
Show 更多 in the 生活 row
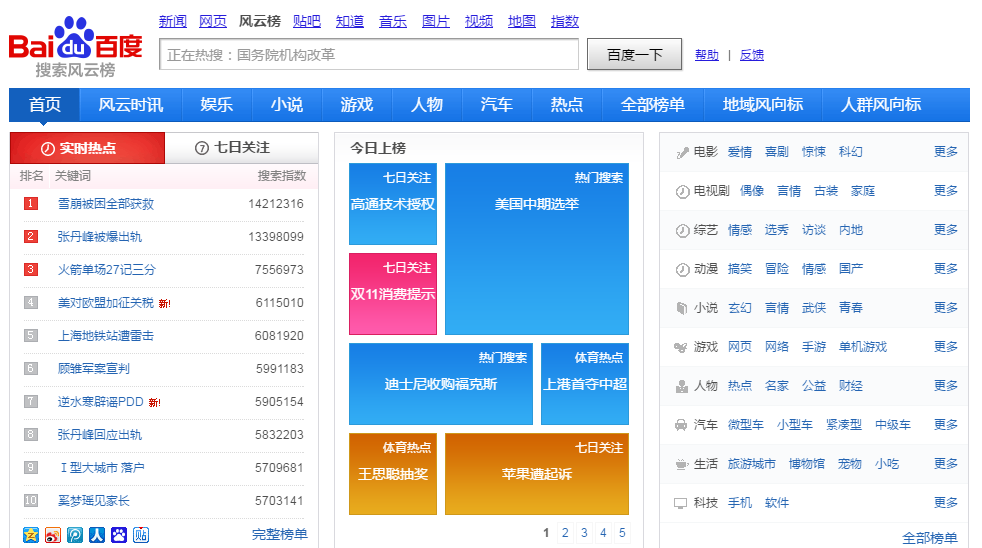pos(945,464)
